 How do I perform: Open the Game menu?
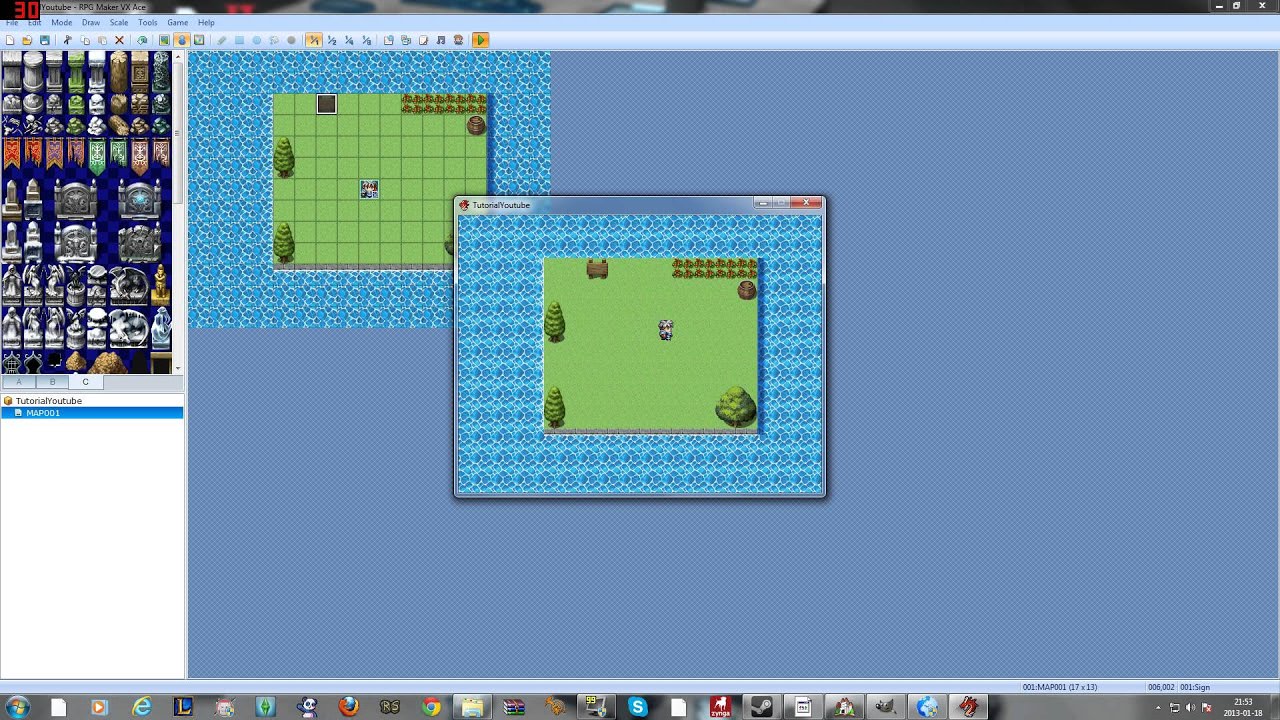(177, 22)
